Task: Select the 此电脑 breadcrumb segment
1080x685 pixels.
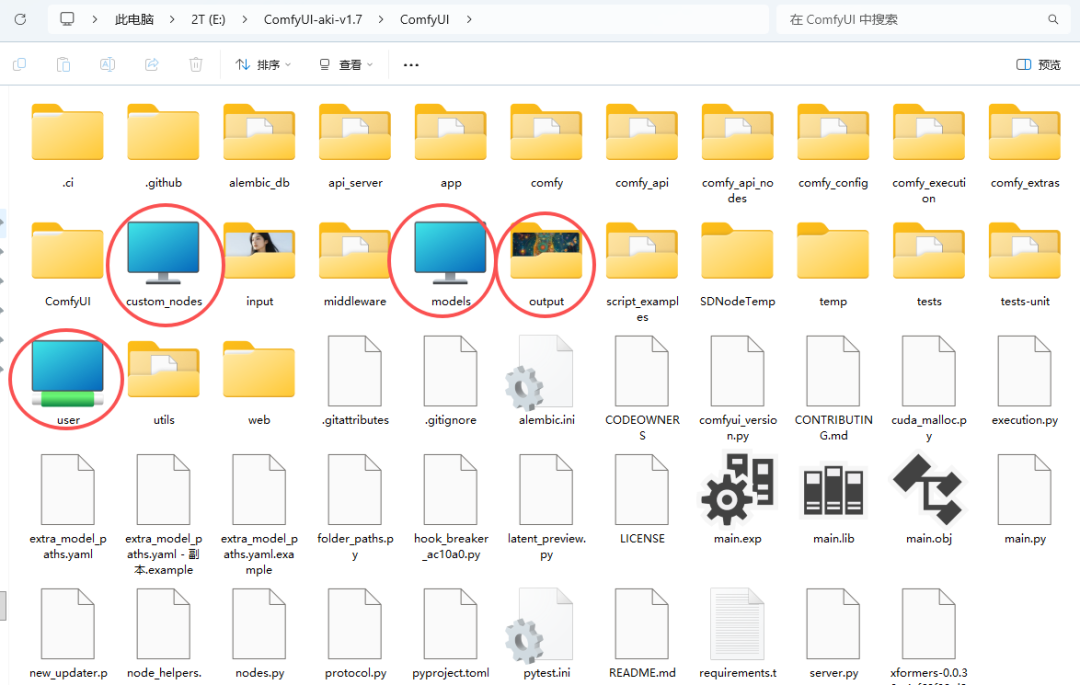Action: pos(134,20)
